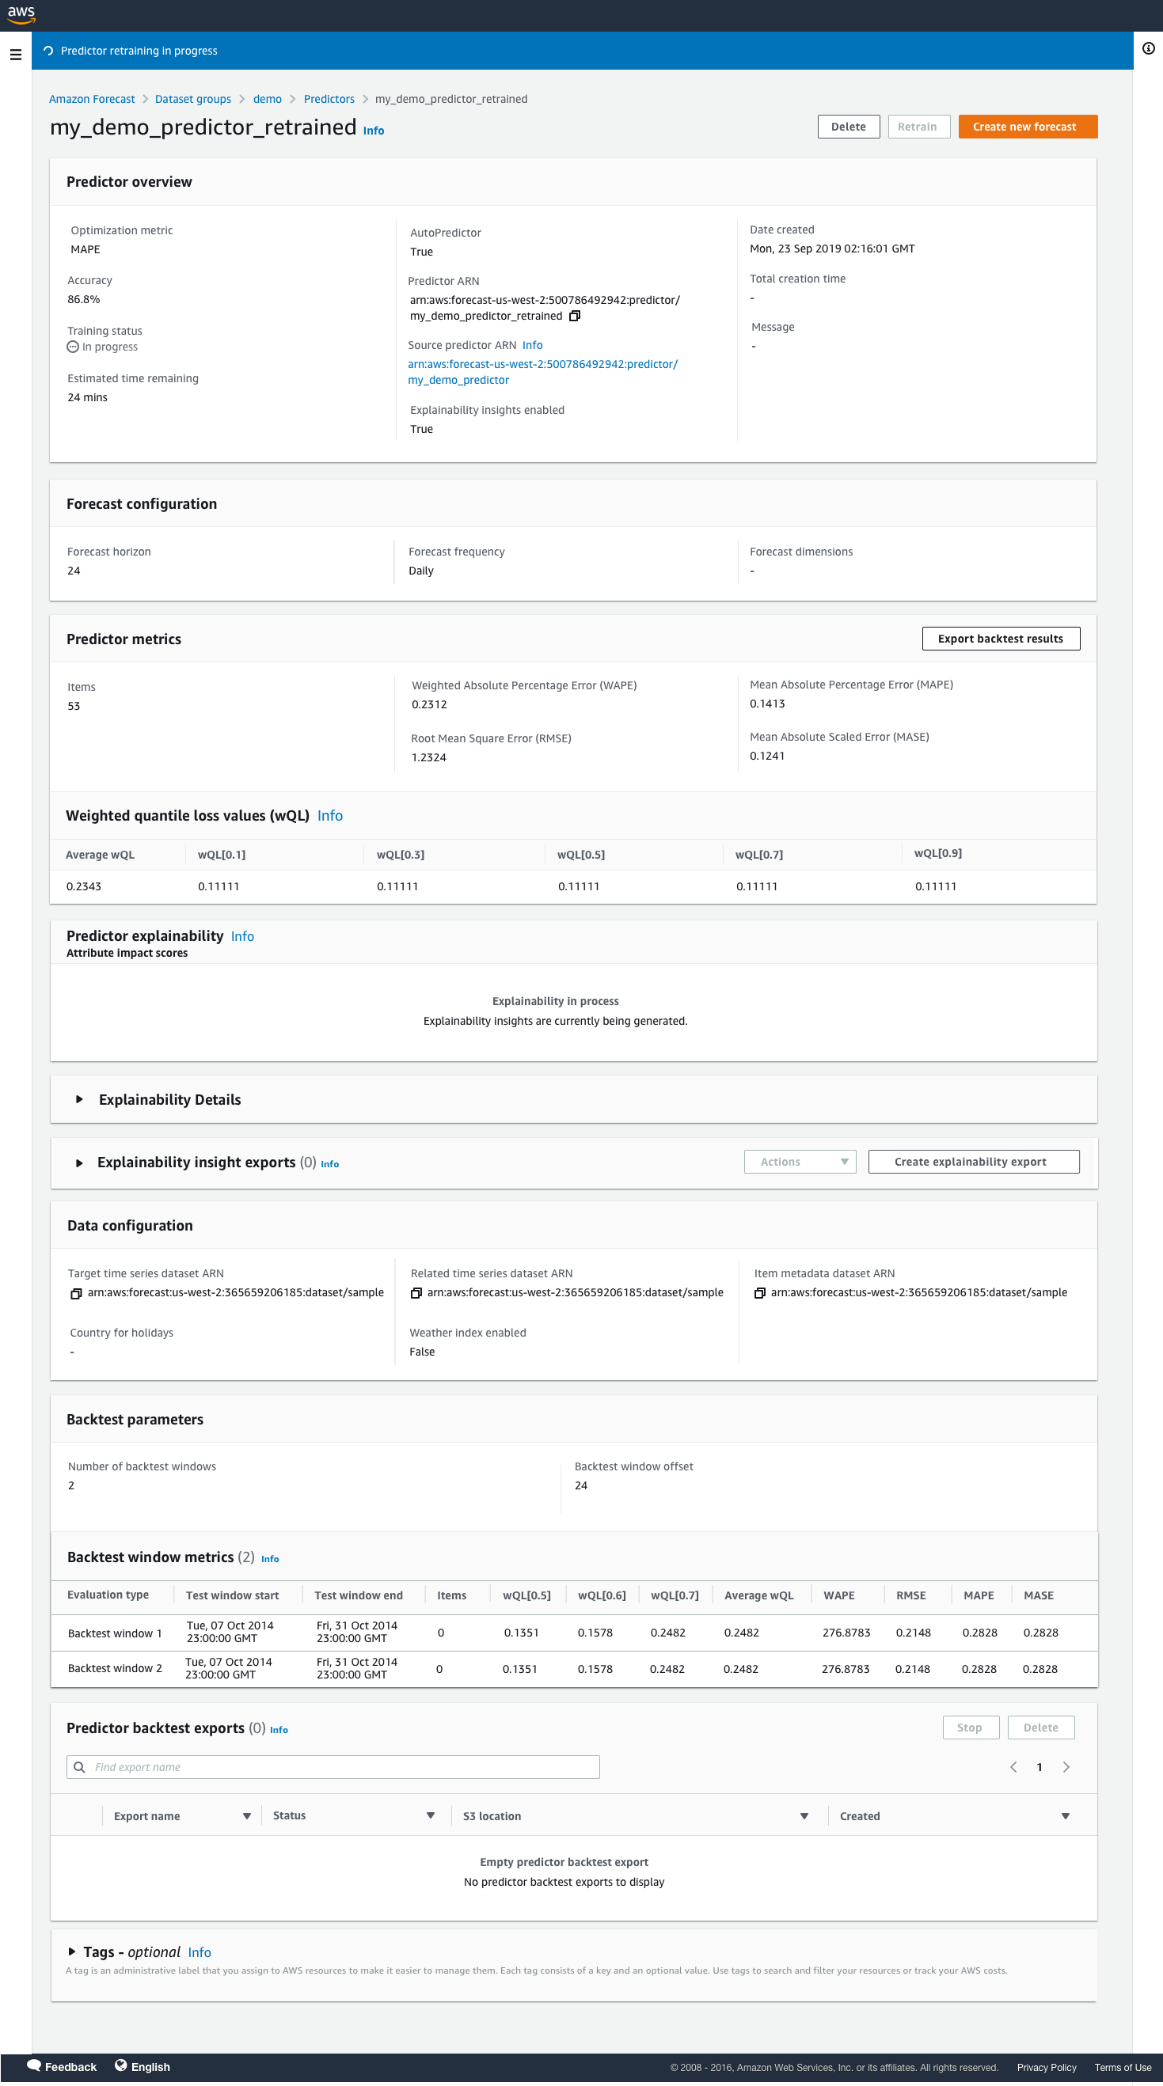Image resolution: width=1163 pixels, height=2086 pixels.
Task: Open Info link next to predictor title
Action: point(373,131)
